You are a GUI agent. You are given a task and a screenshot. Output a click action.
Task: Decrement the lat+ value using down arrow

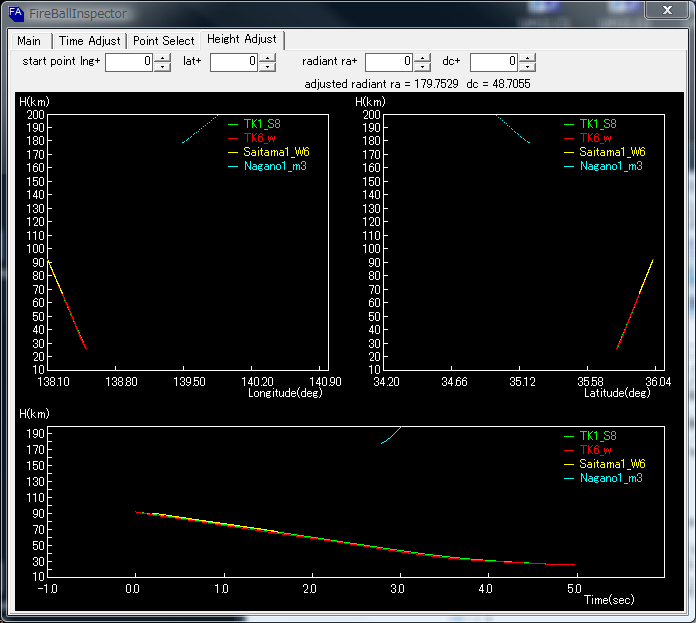tap(267, 67)
